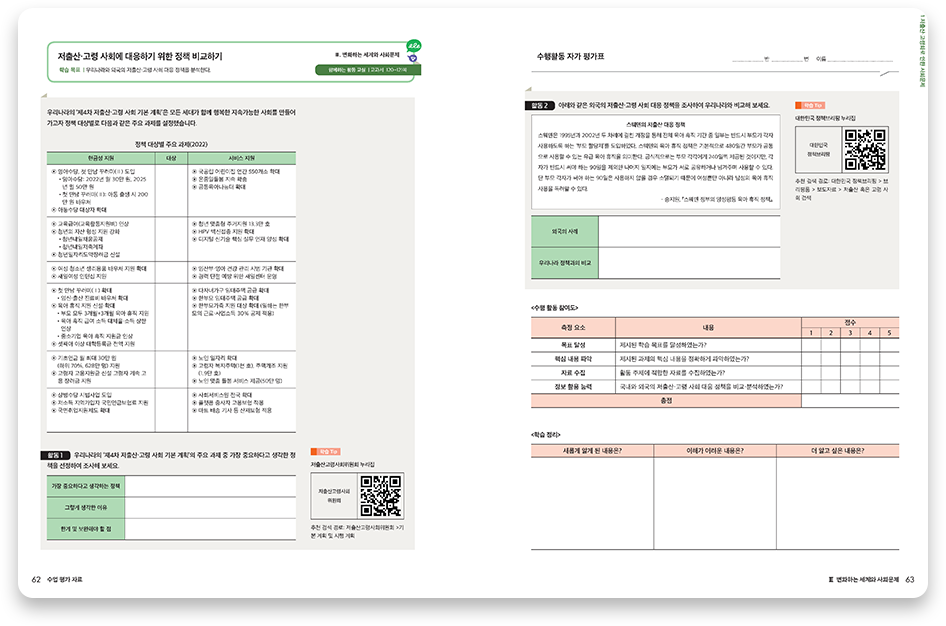Click the '현금성 지원' column header
This screenshot has width=946, height=626.
click(101, 159)
